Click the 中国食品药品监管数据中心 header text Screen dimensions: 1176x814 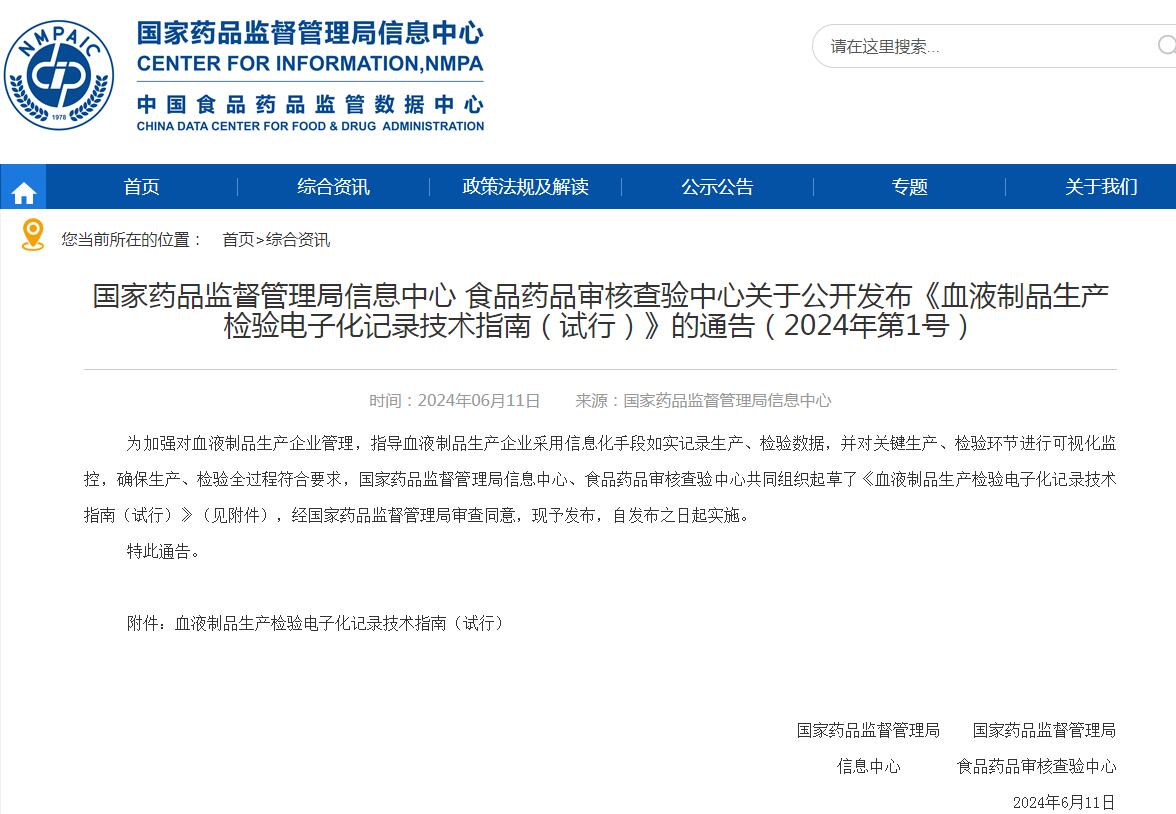pyautogui.click(x=310, y=104)
